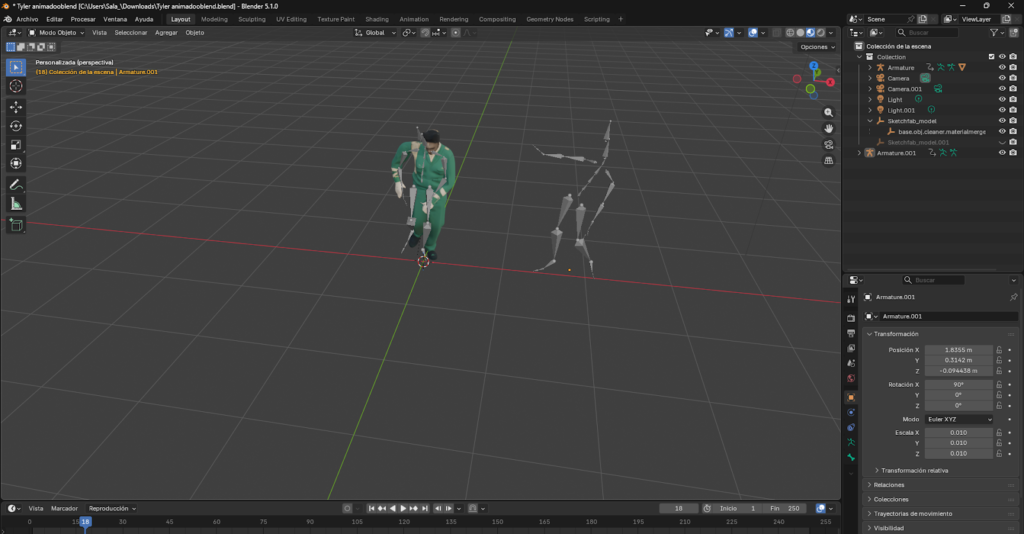Screen dimensions: 1024x534
Task: Activate the Transform tool
Action: click(x=16, y=163)
